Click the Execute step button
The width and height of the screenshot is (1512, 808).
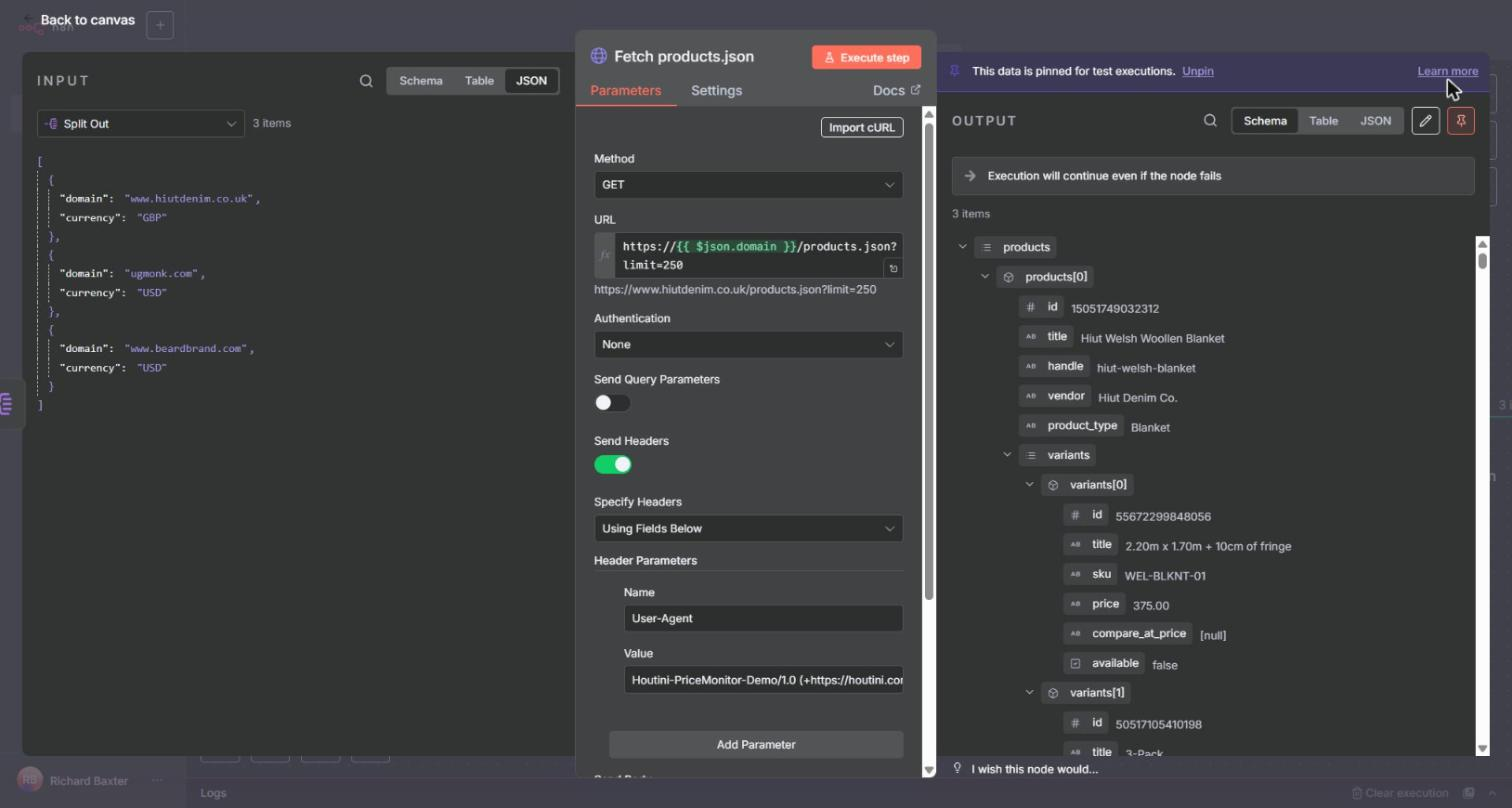tap(866, 57)
